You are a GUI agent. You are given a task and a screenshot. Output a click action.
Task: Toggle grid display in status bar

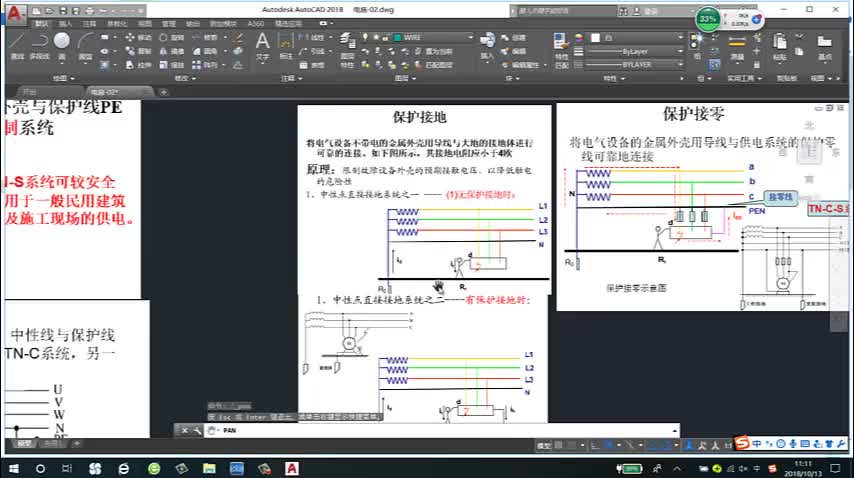pyautogui.click(x=559, y=445)
